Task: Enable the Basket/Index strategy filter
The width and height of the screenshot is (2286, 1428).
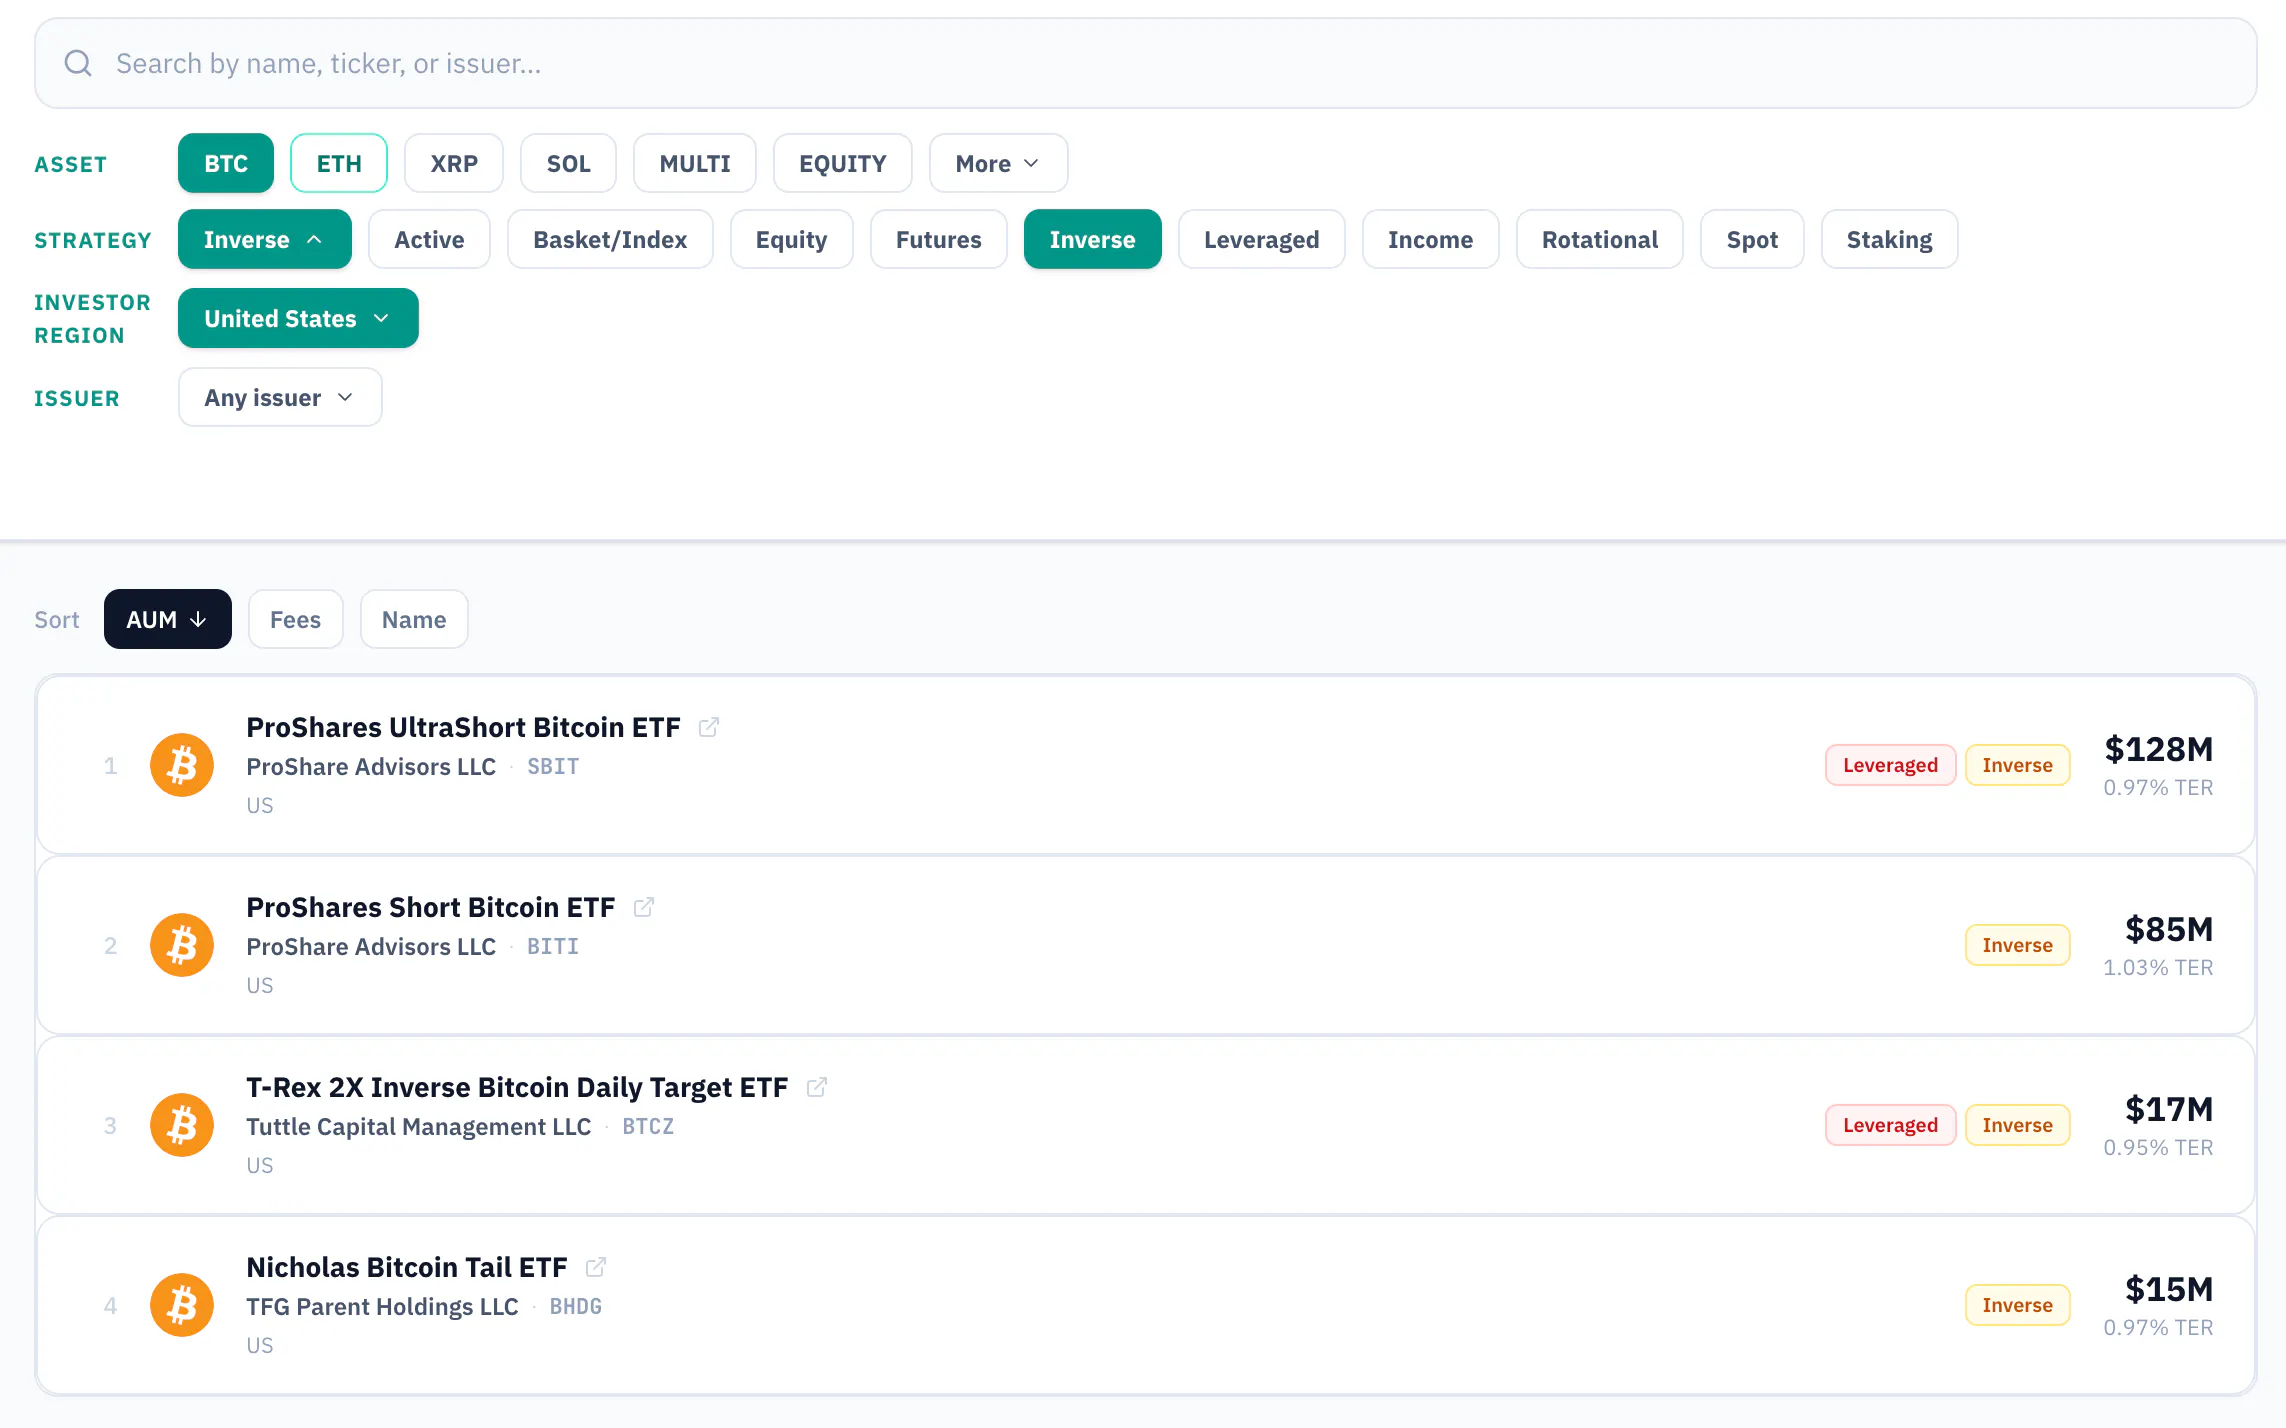Action: 610,239
